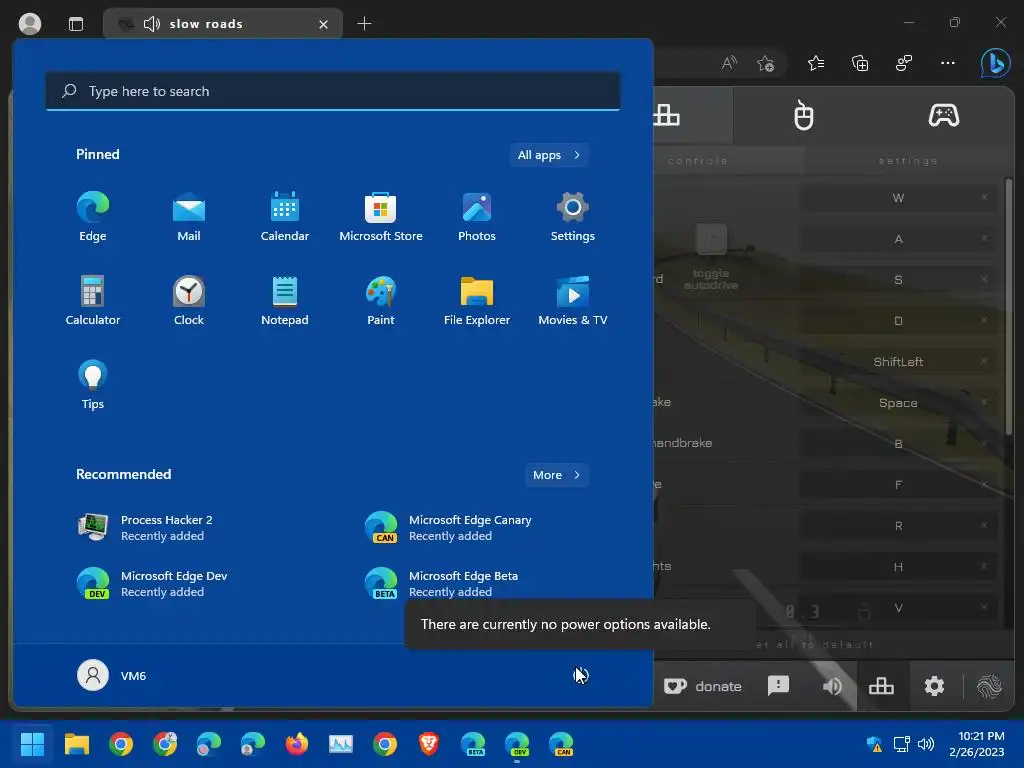
Task: Open the Collections icon
Action: (860, 63)
